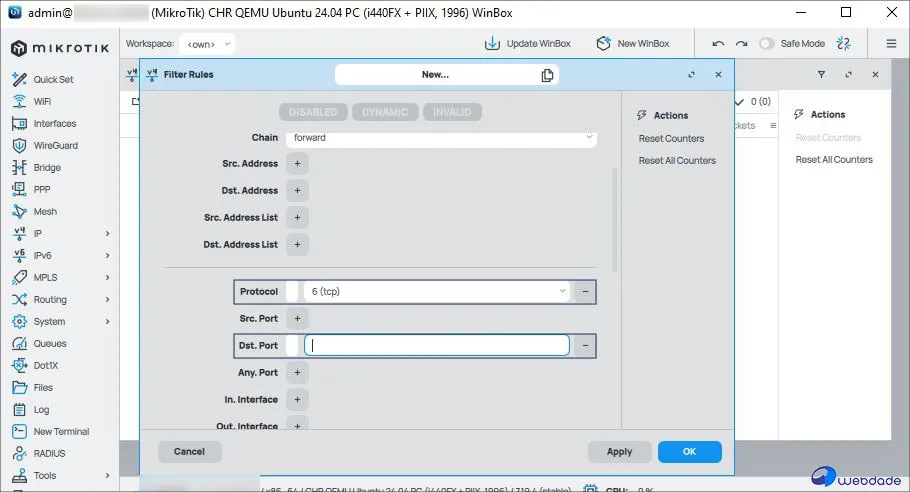
Task: Click the Apply button
Action: (x=619, y=452)
